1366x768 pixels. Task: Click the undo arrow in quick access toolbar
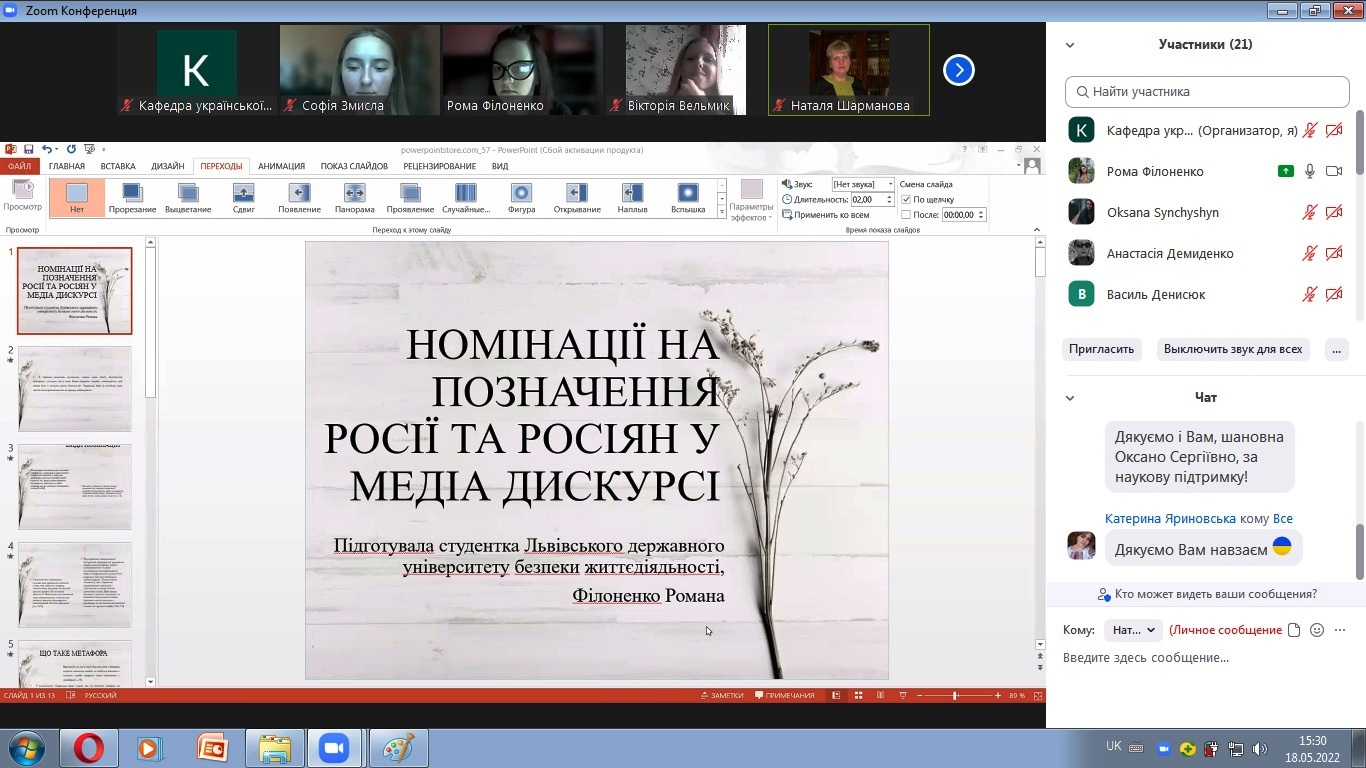point(46,149)
